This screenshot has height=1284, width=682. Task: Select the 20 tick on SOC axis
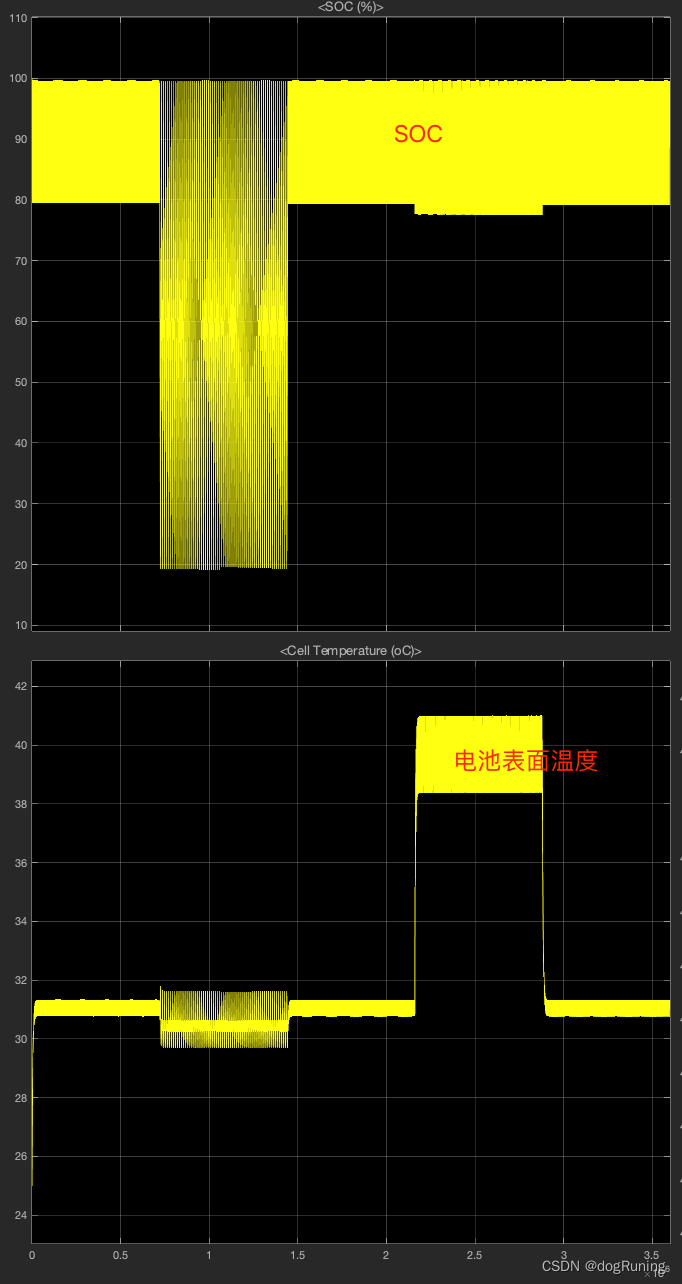[x=20, y=565]
